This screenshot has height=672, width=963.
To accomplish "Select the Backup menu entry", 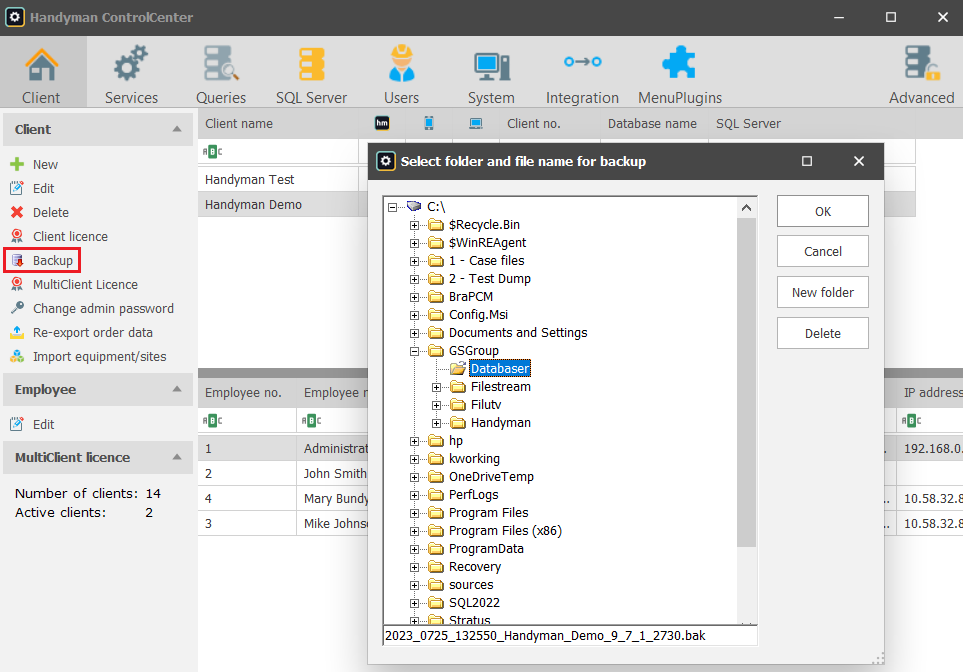I will (x=53, y=260).
